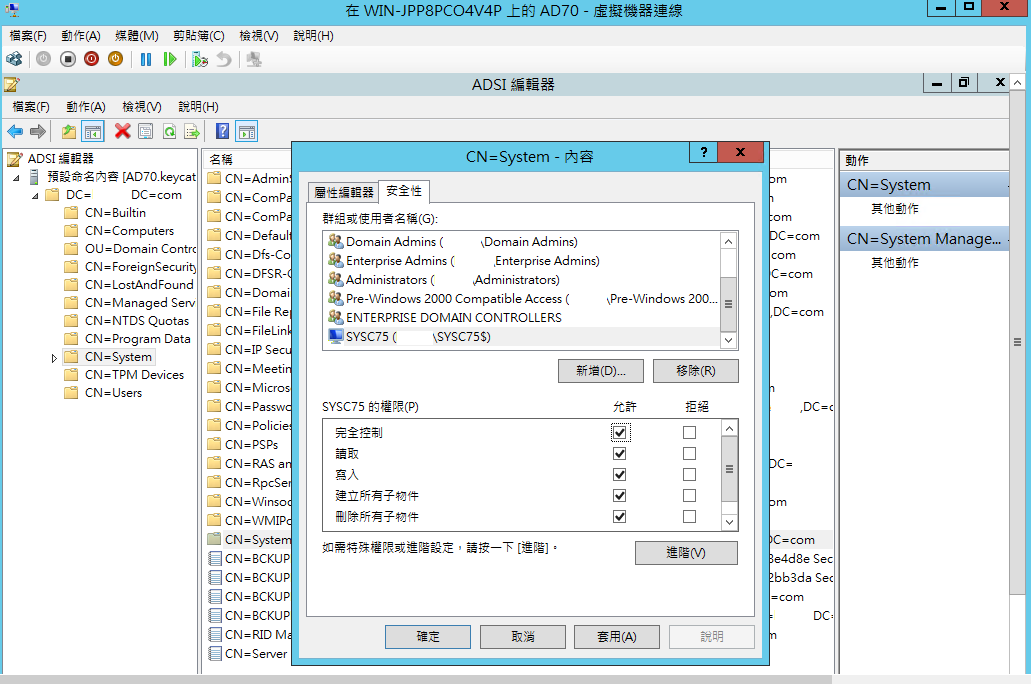Viewport: 1031px width, 684px height.
Task: Click the blue Back arrow in ADSI toolbar
Action: (x=15, y=131)
